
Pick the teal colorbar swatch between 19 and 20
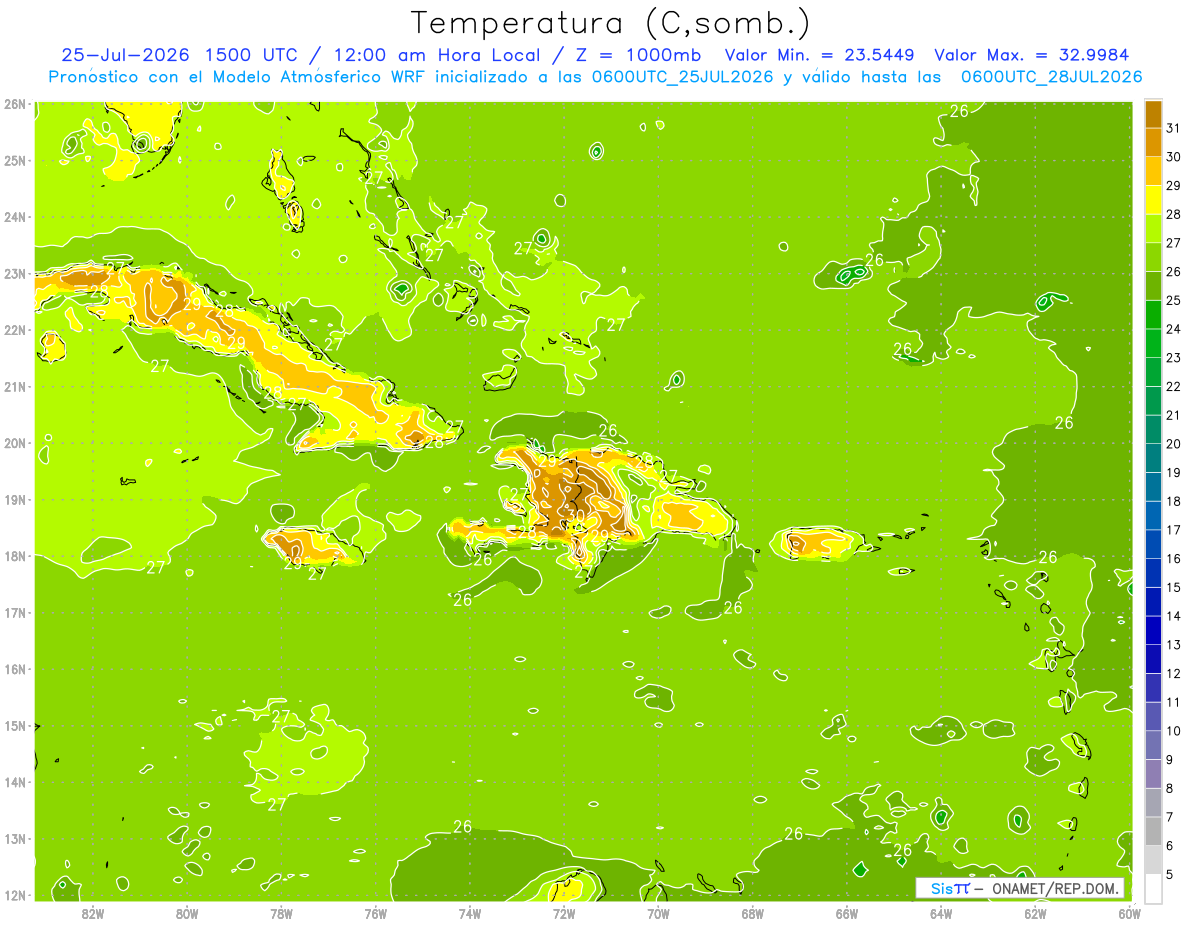pyautogui.click(x=1153, y=458)
